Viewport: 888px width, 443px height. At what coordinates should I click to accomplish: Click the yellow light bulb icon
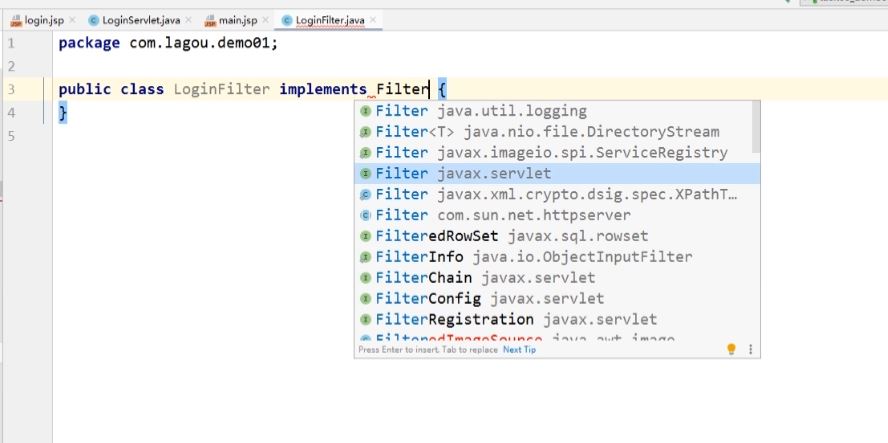pyautogui.click(x=731, y=349)
